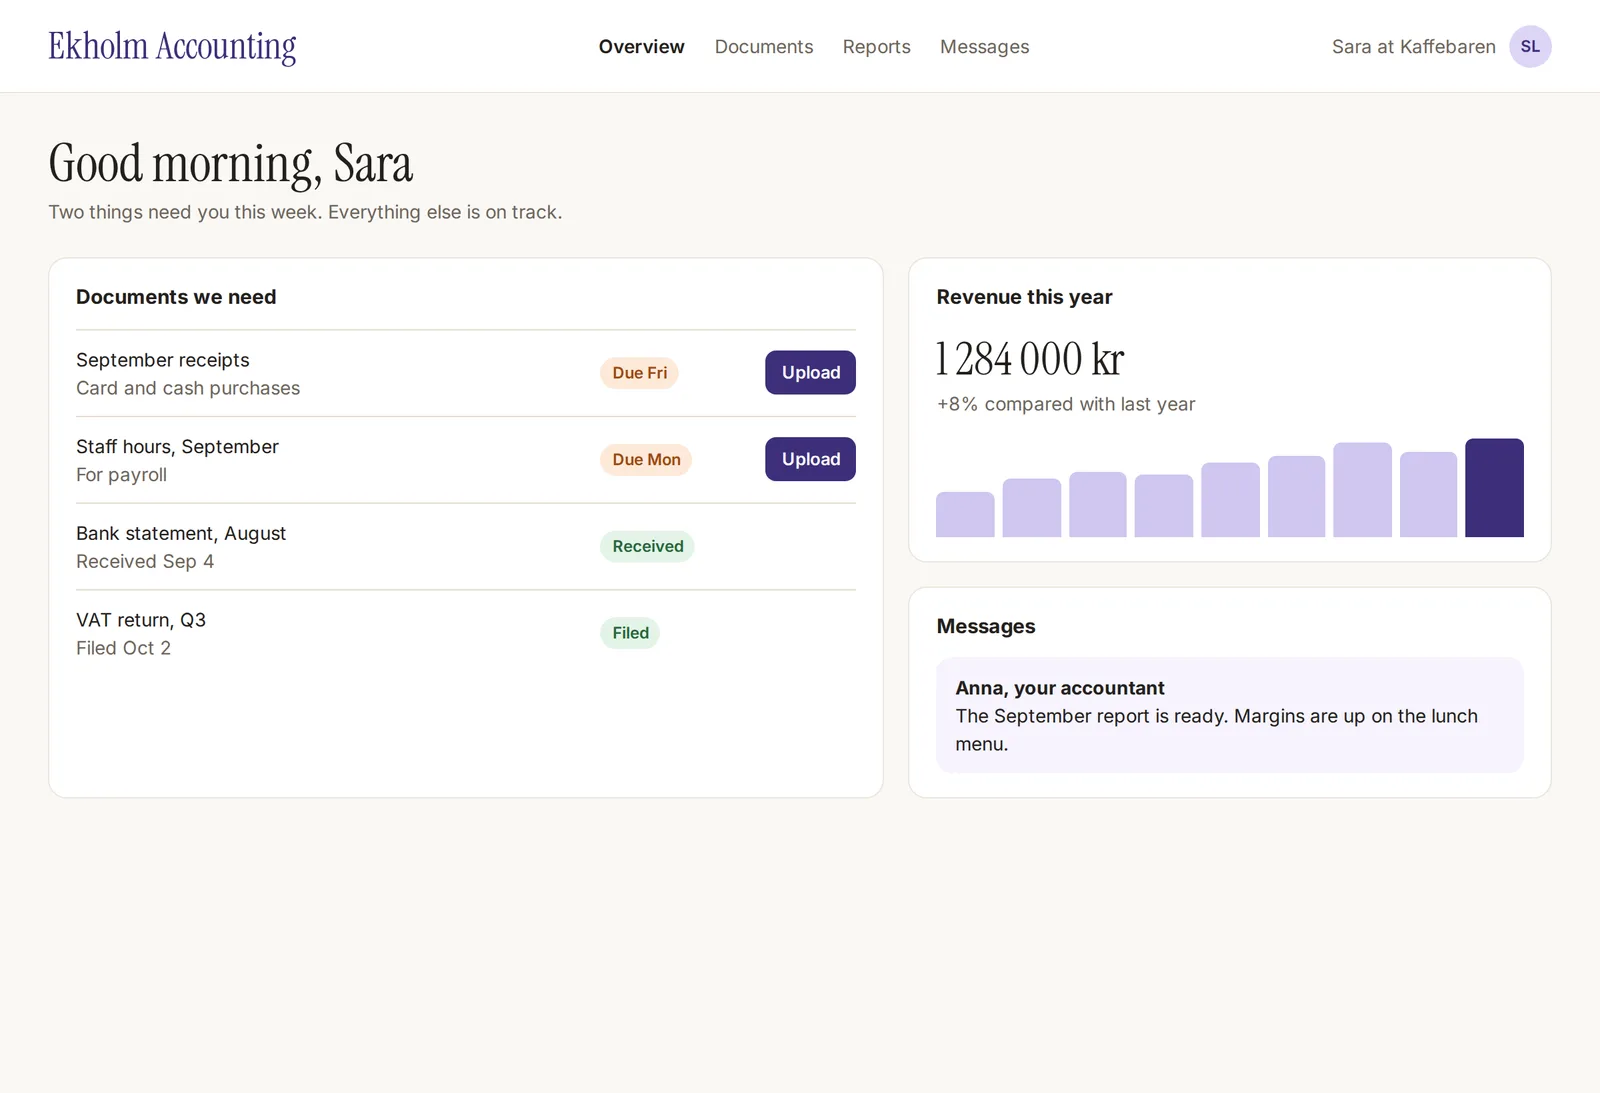Click the 1 284 000 kr revenue figure
This screenshot has height=1093, width=1600.
tap(1030, 359)
